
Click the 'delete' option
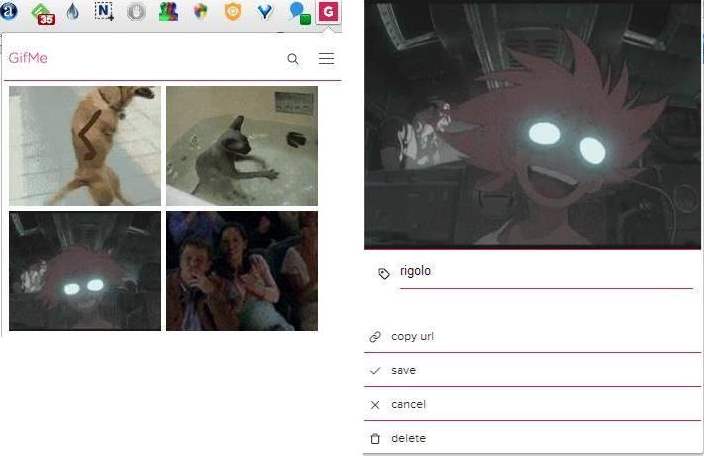pyautogui.click(x=532, y=438)
